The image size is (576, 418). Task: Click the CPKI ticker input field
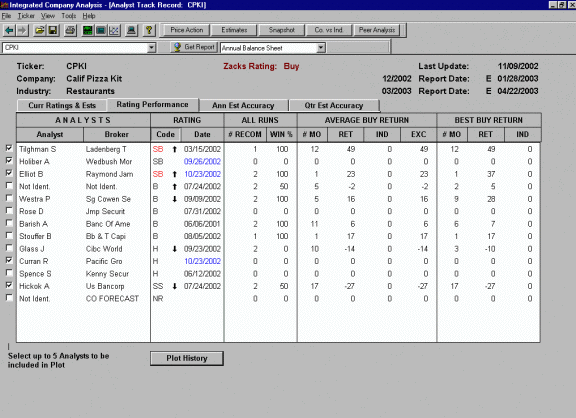tap(75, 48)
